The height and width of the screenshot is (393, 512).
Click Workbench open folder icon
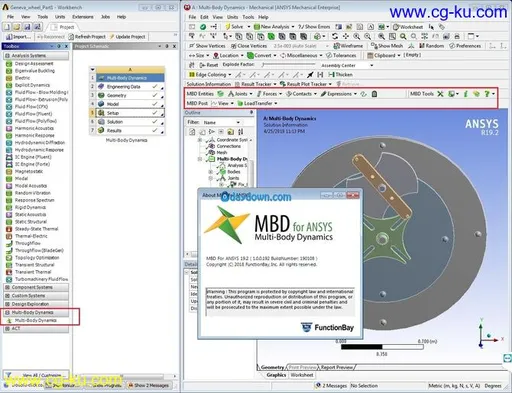coord(17,27)
